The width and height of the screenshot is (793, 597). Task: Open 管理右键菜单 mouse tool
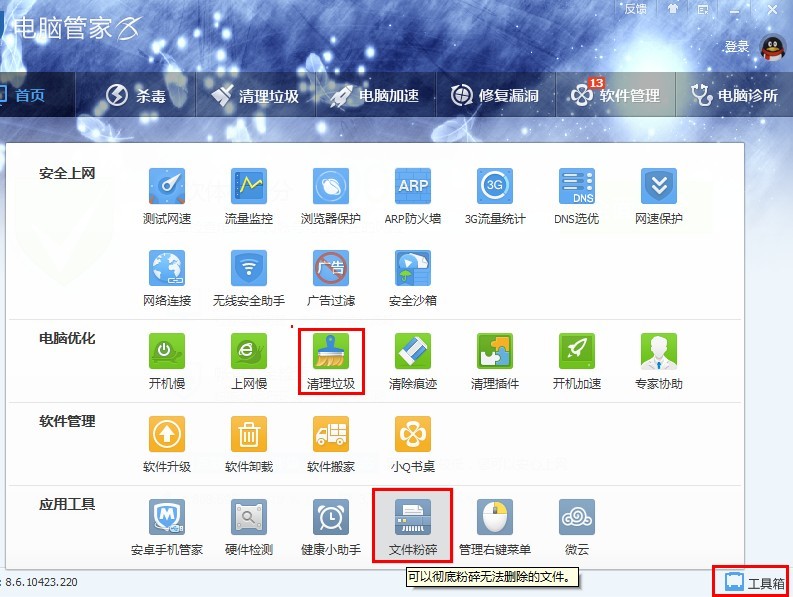click(495, 527)
